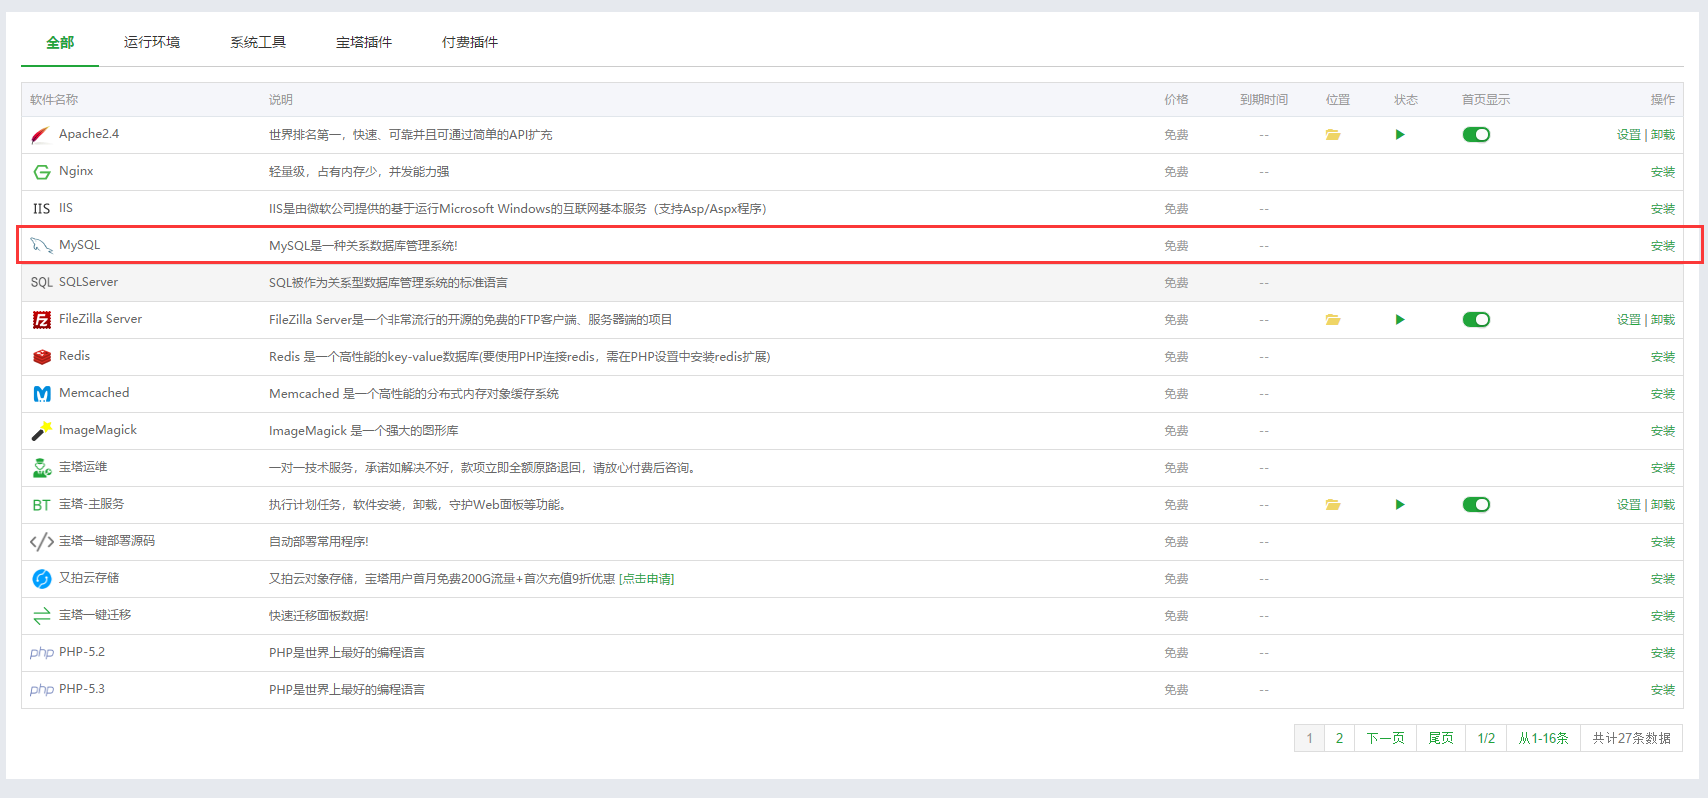The image size is (1708, 798).
Task: Install PHP-5.2 via 安装 link
Action: 1663,653
